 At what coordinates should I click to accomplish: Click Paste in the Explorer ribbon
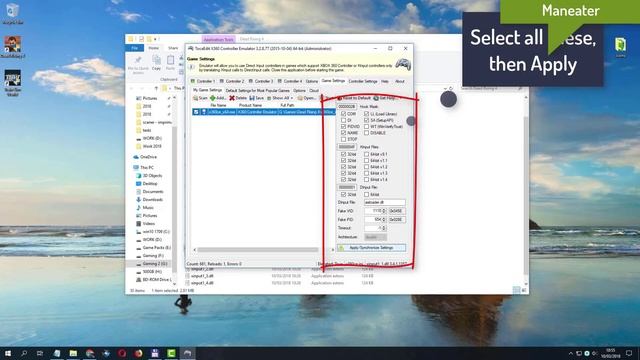coord(170,63)
